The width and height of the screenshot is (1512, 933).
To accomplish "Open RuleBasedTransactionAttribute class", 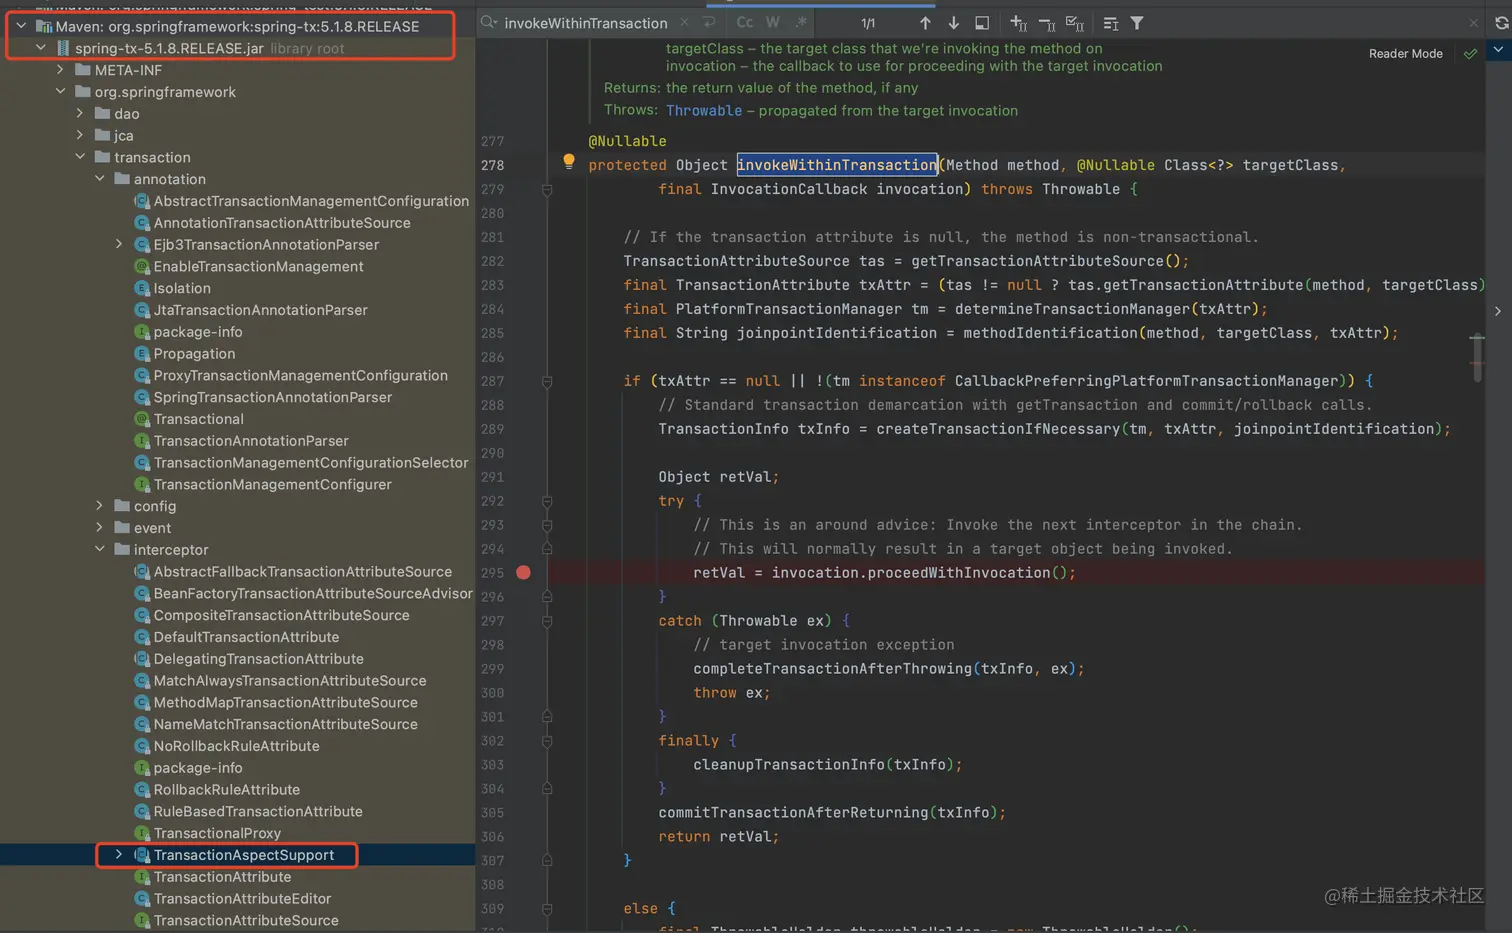I will click(x=258, y=811).
